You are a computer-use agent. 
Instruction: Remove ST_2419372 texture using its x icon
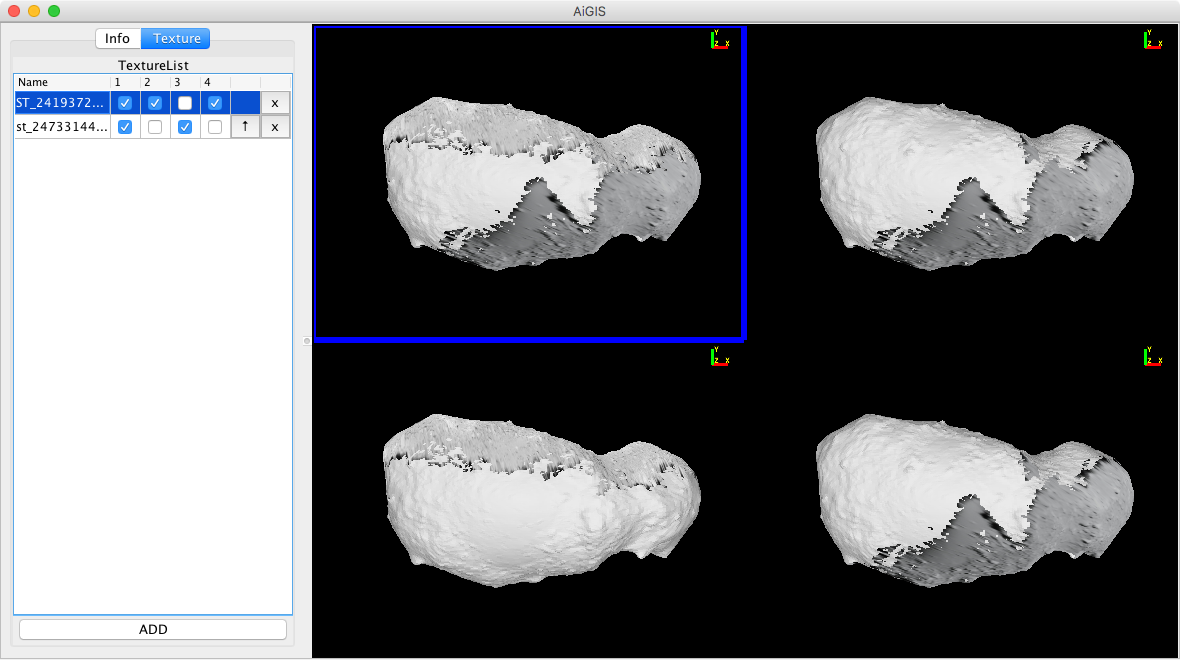tap(275, 102)
